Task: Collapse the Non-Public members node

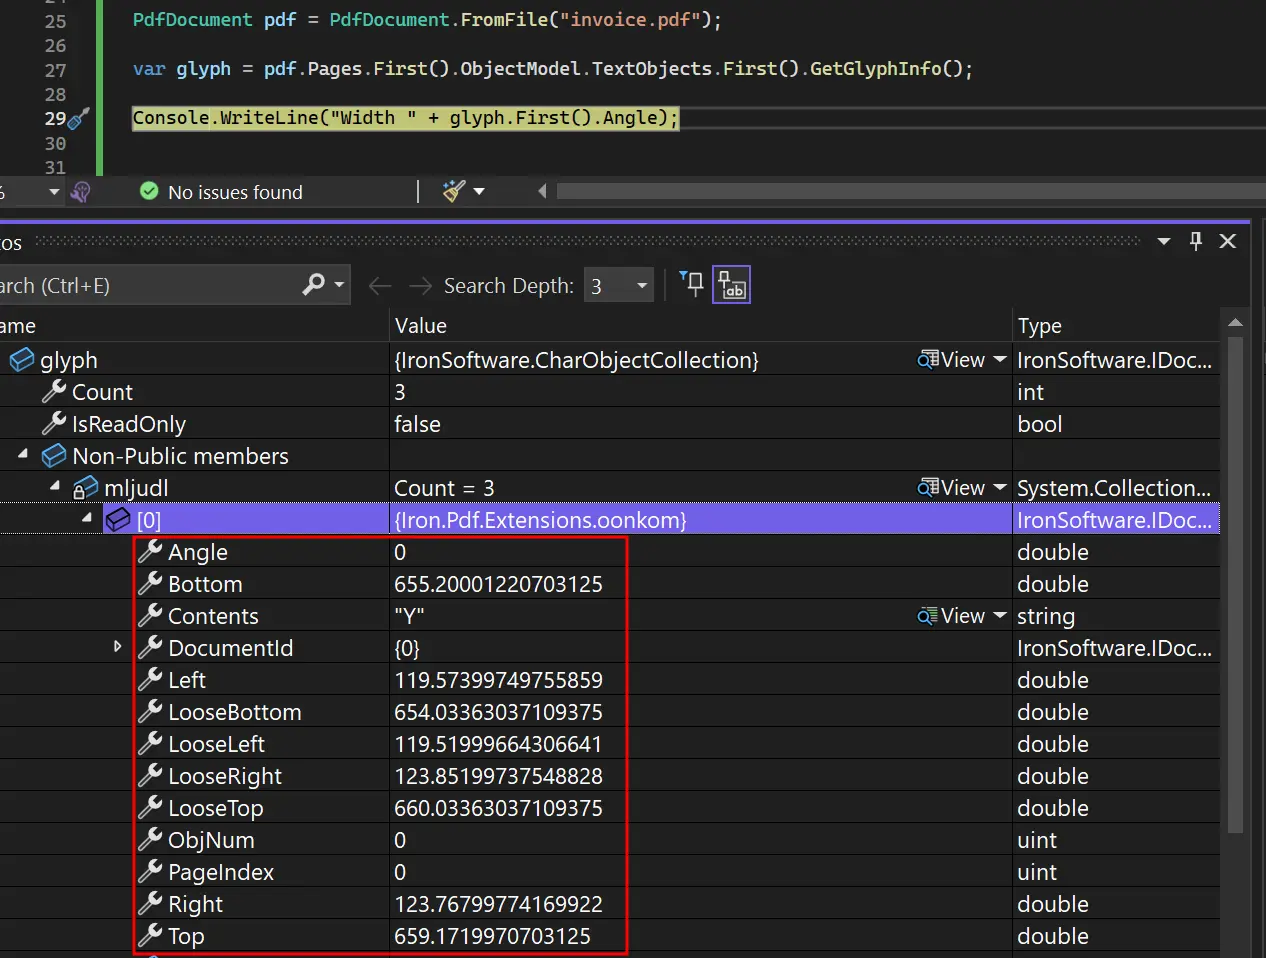Action: 23,455
